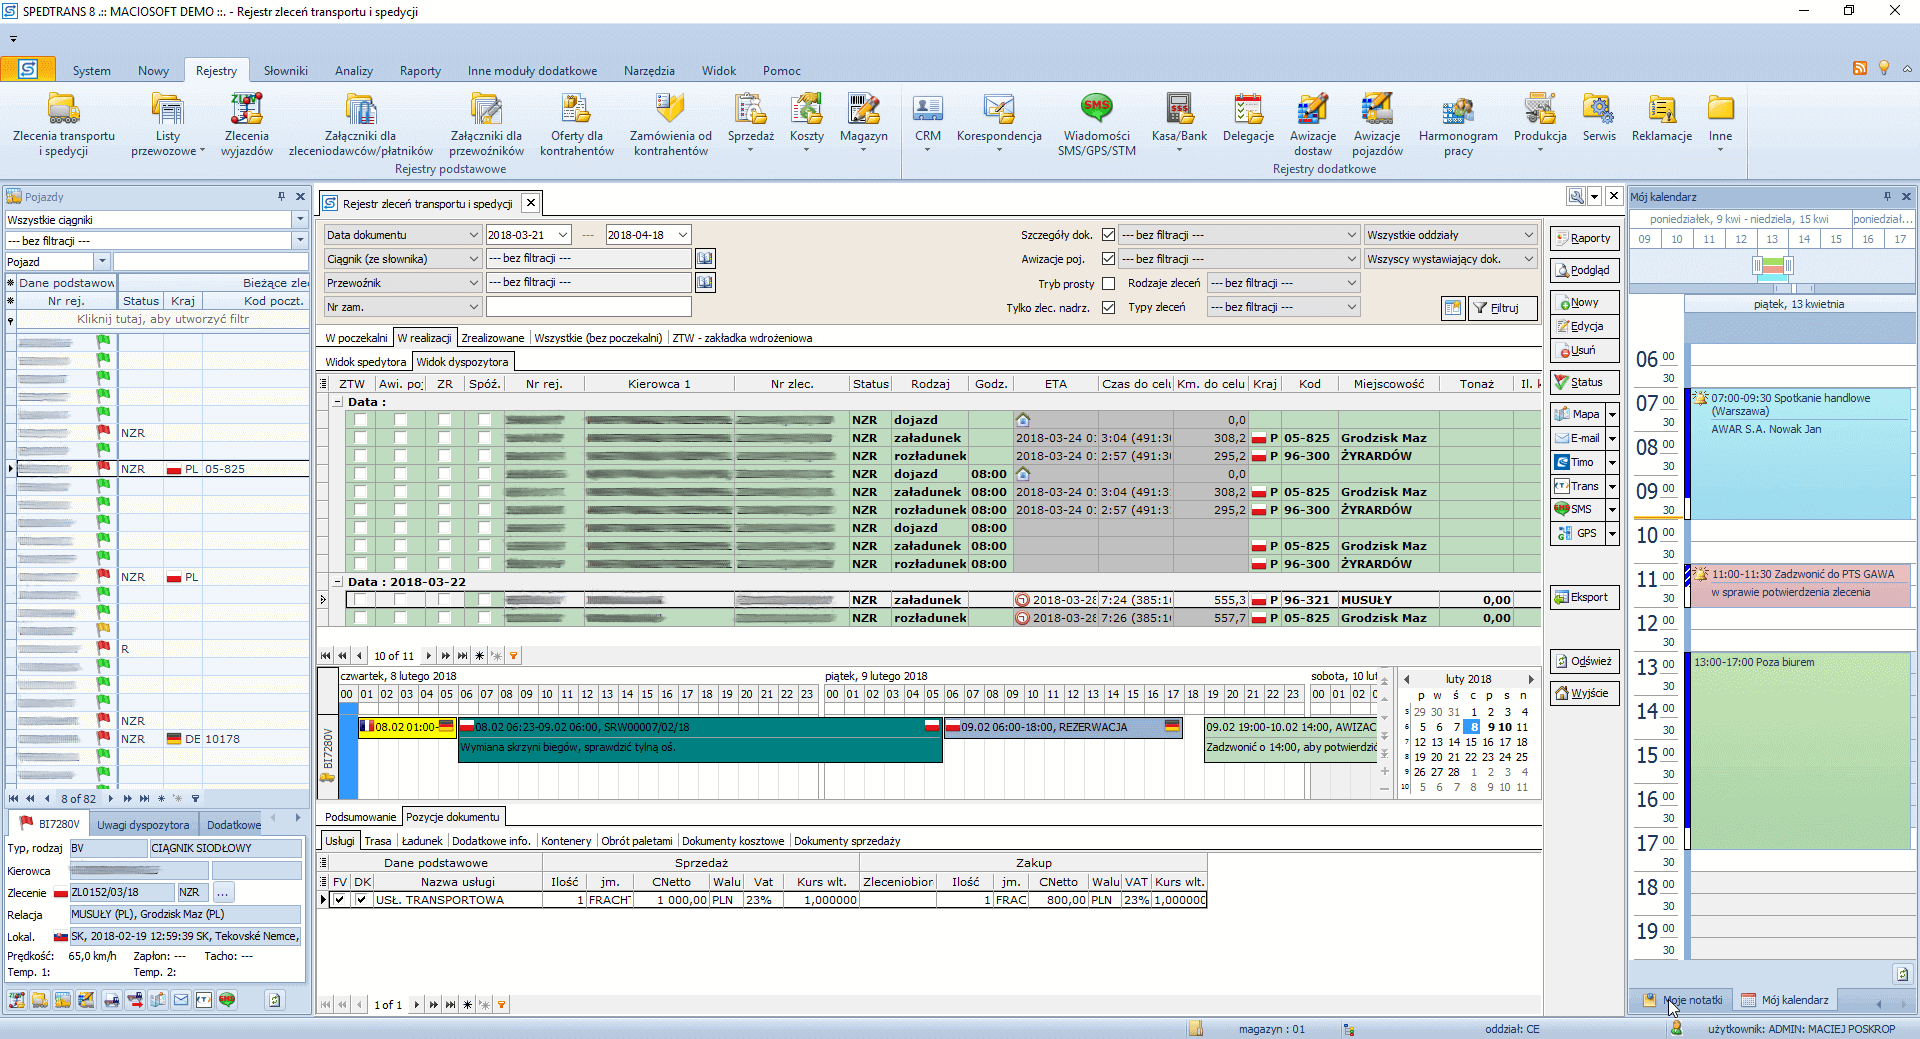
Task: Open Zlecenia wyjazdów icon
Action: pyautogui.click(x=247, y=124)
